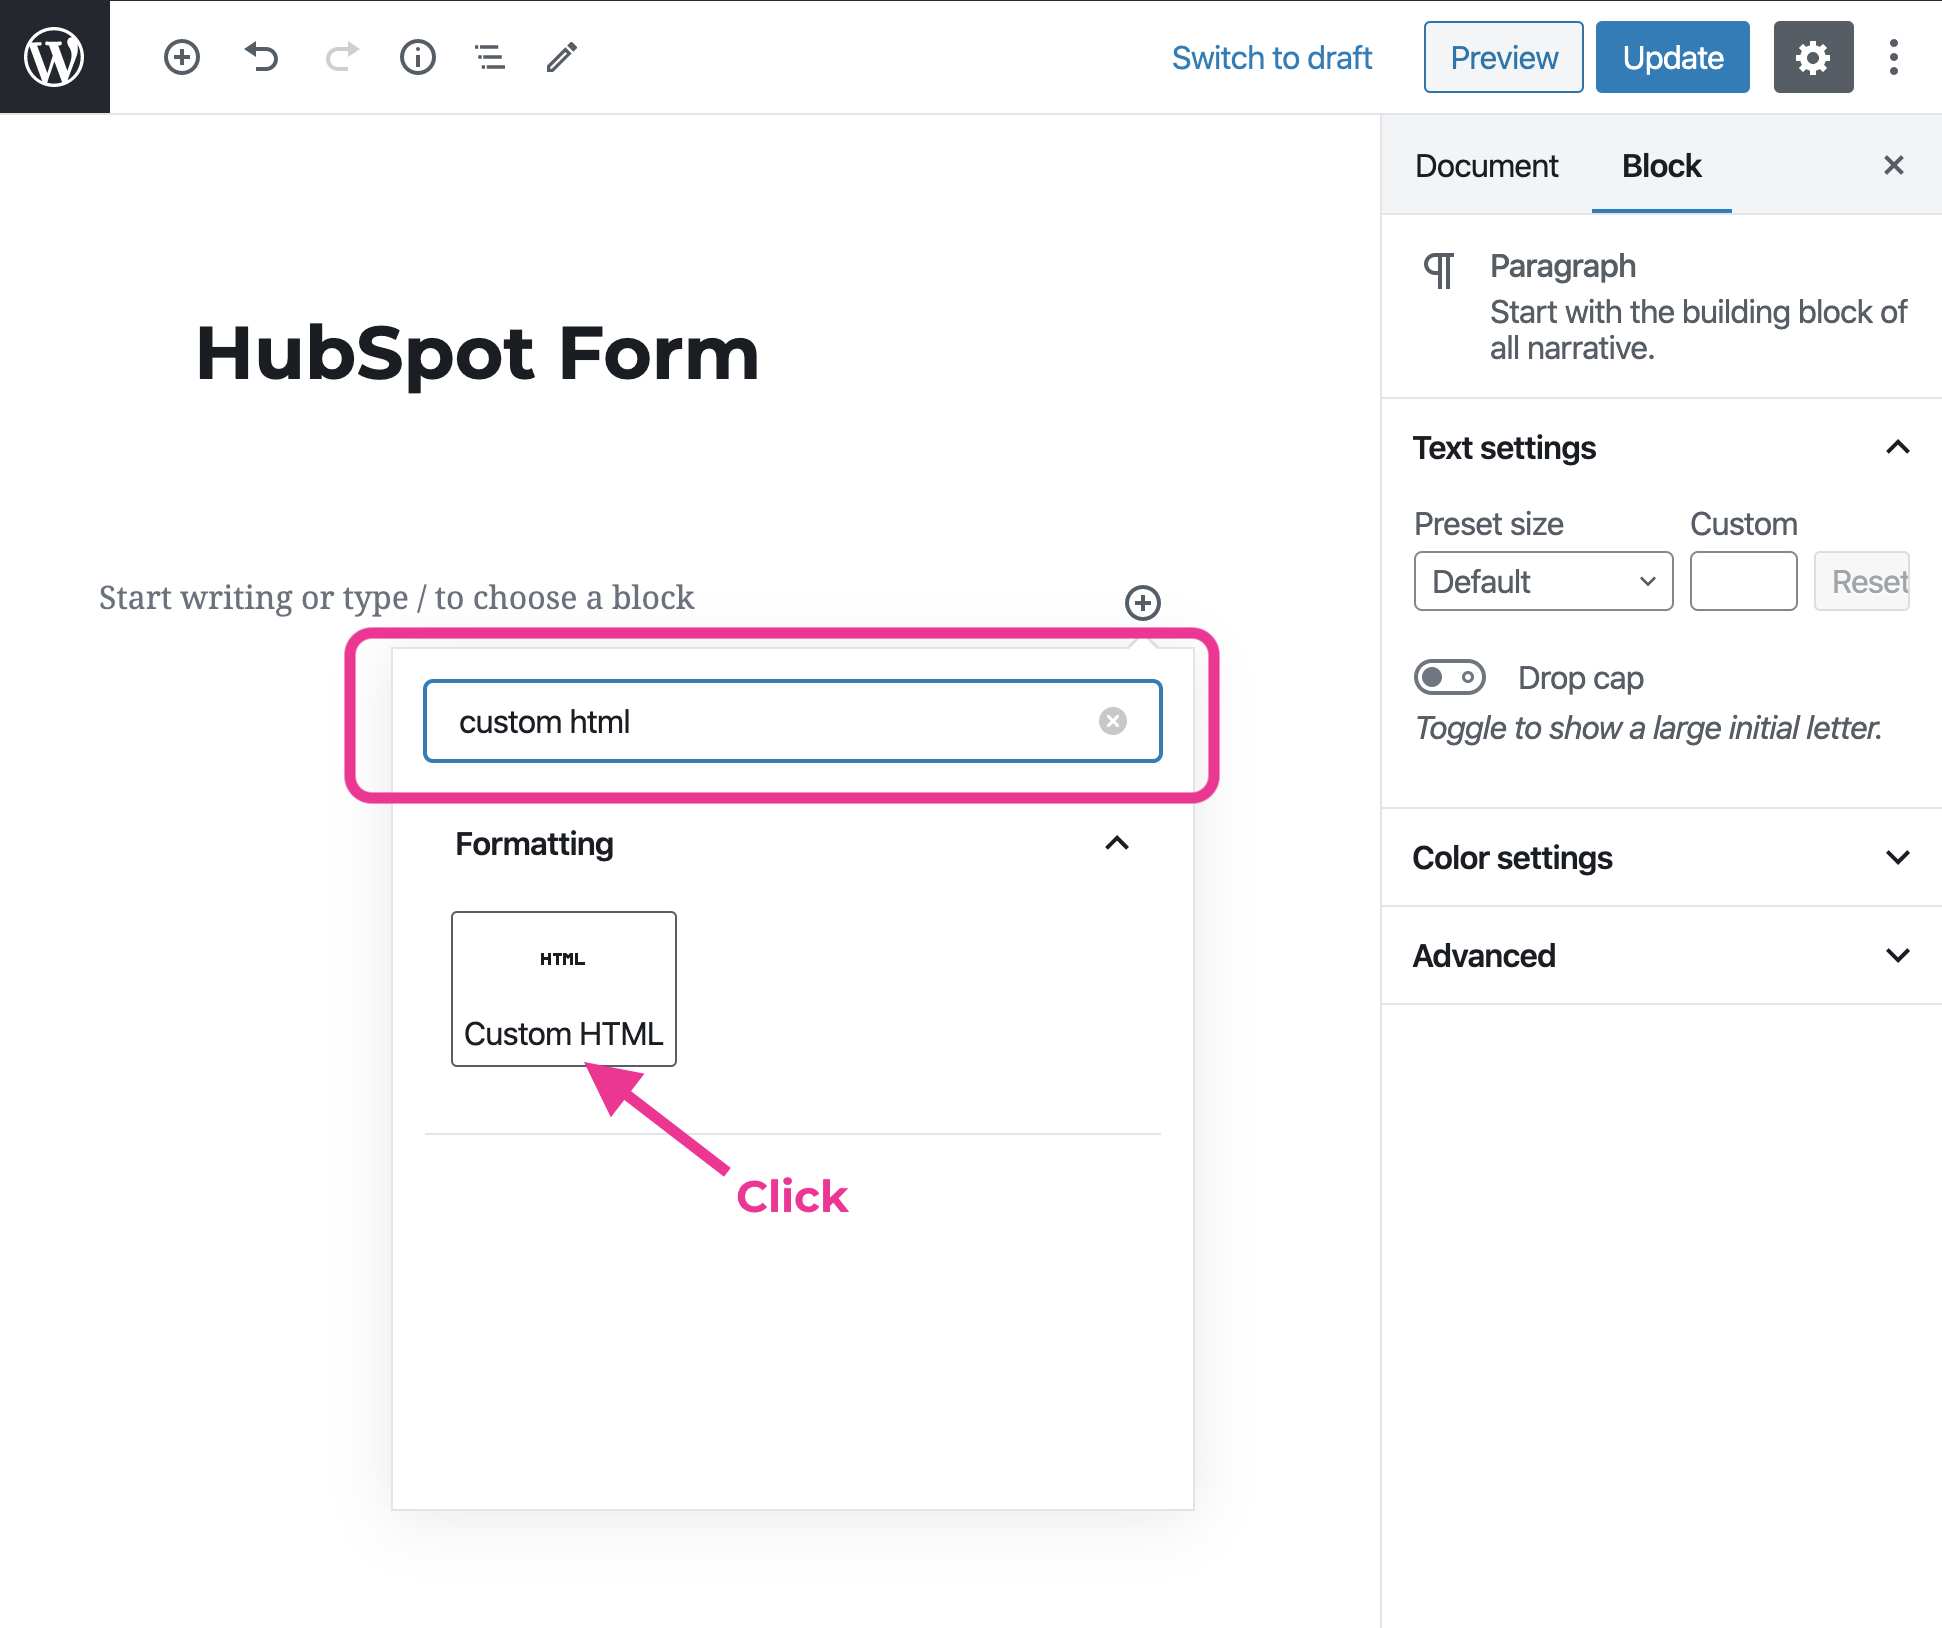This screenshot has height=1628, width=1942.
Task: Close the settings sidebar panel
Action: pyautogui.click(x=1893, y=165)
